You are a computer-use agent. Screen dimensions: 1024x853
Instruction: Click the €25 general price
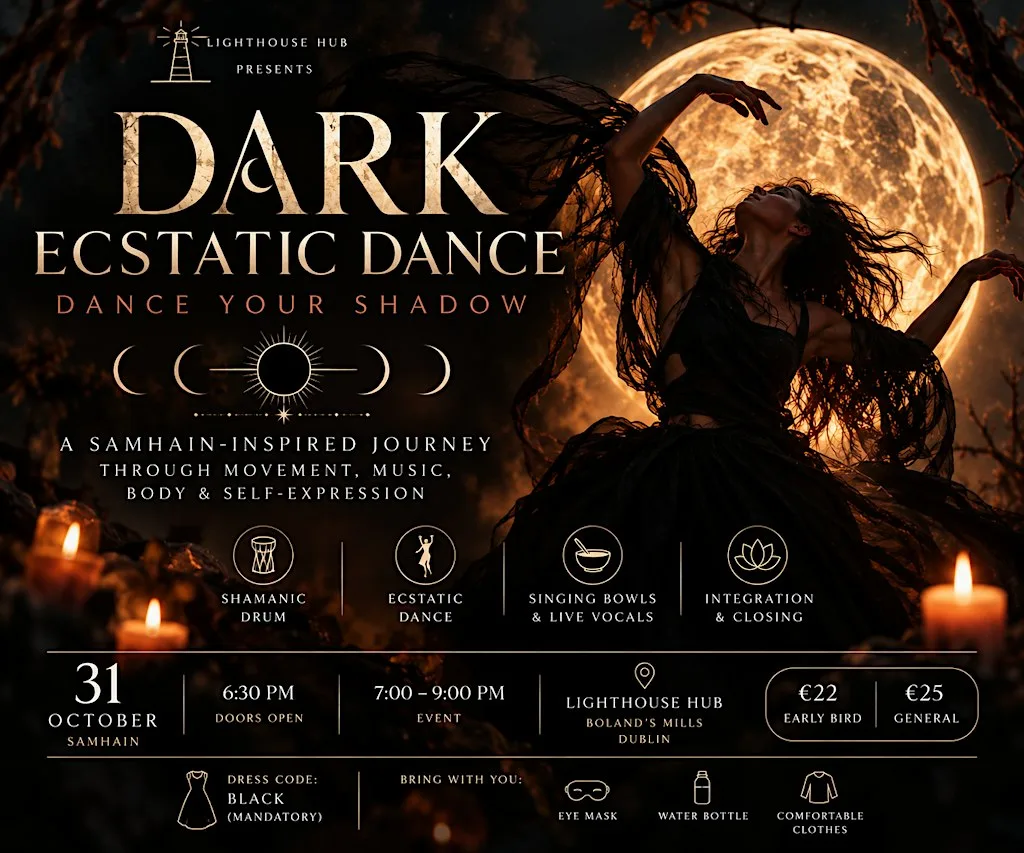[x=924, y=692]
